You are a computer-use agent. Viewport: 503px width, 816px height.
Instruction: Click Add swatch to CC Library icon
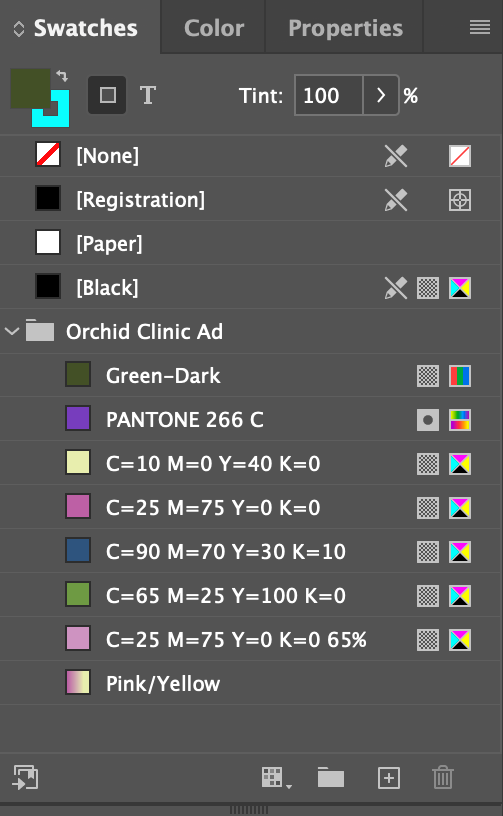(x=25, y=777)
